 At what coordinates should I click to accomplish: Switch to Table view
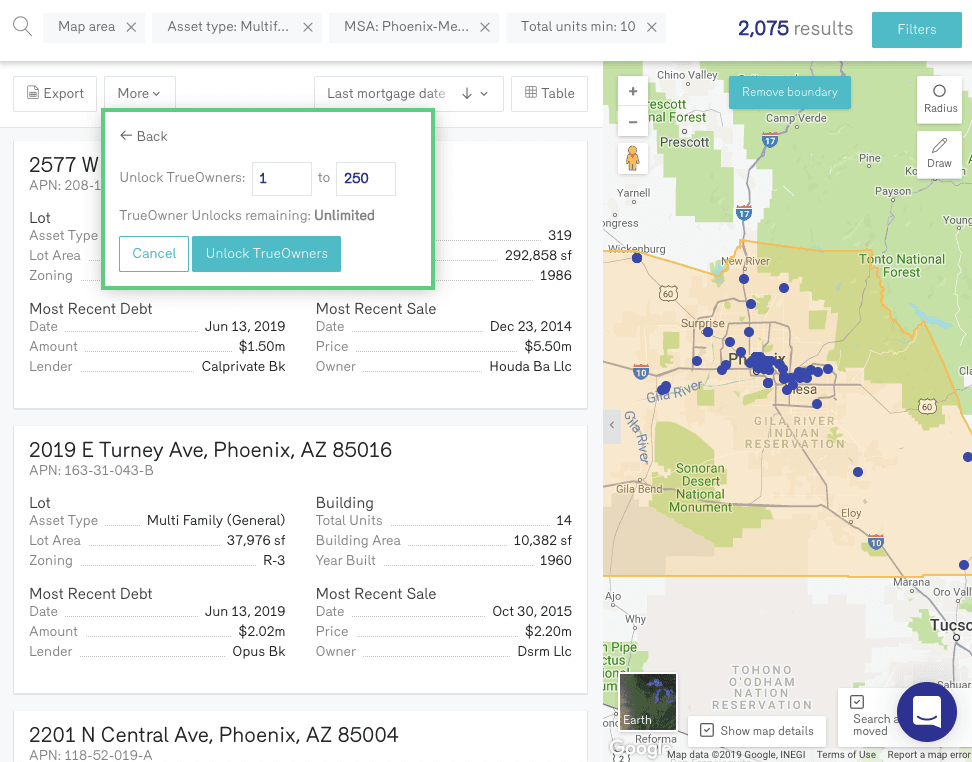pos(549,94)
